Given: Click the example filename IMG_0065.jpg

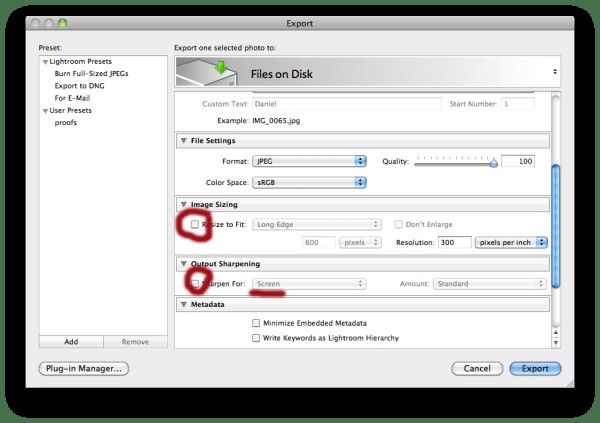Looking at the screenshot, I should click(276, 121).
